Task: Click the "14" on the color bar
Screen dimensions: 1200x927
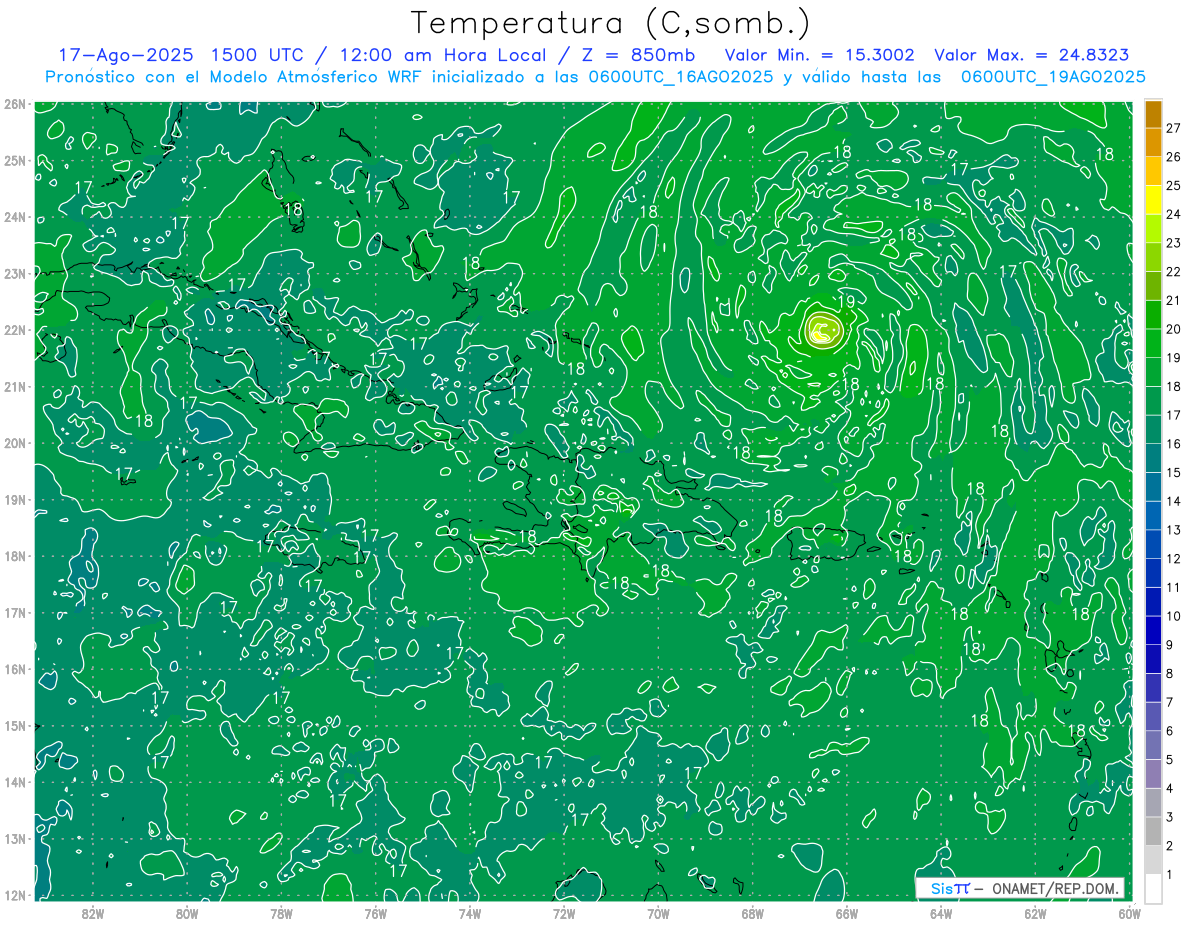Action: click(1174, 501)
